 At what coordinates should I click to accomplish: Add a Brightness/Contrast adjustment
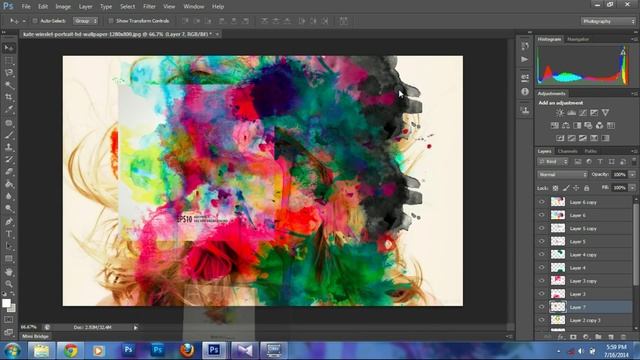tap(560, 113)
